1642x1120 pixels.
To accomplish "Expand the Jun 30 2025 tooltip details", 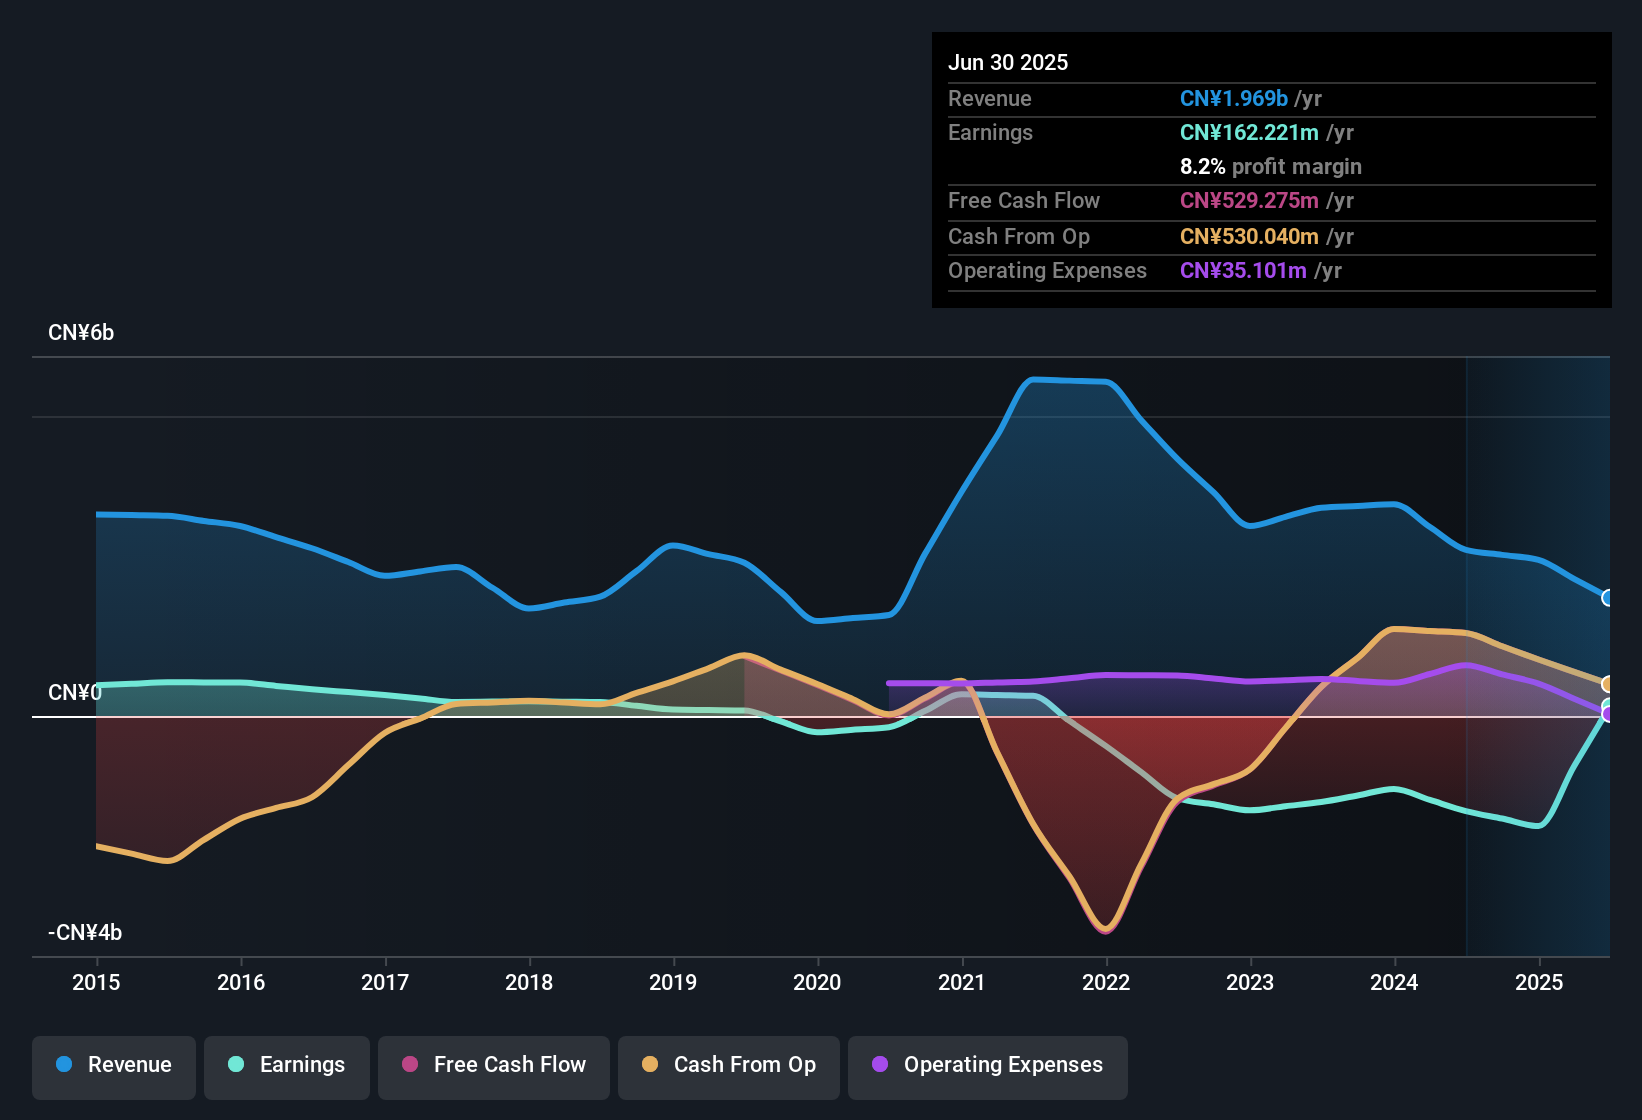I will pos(1008,62).
